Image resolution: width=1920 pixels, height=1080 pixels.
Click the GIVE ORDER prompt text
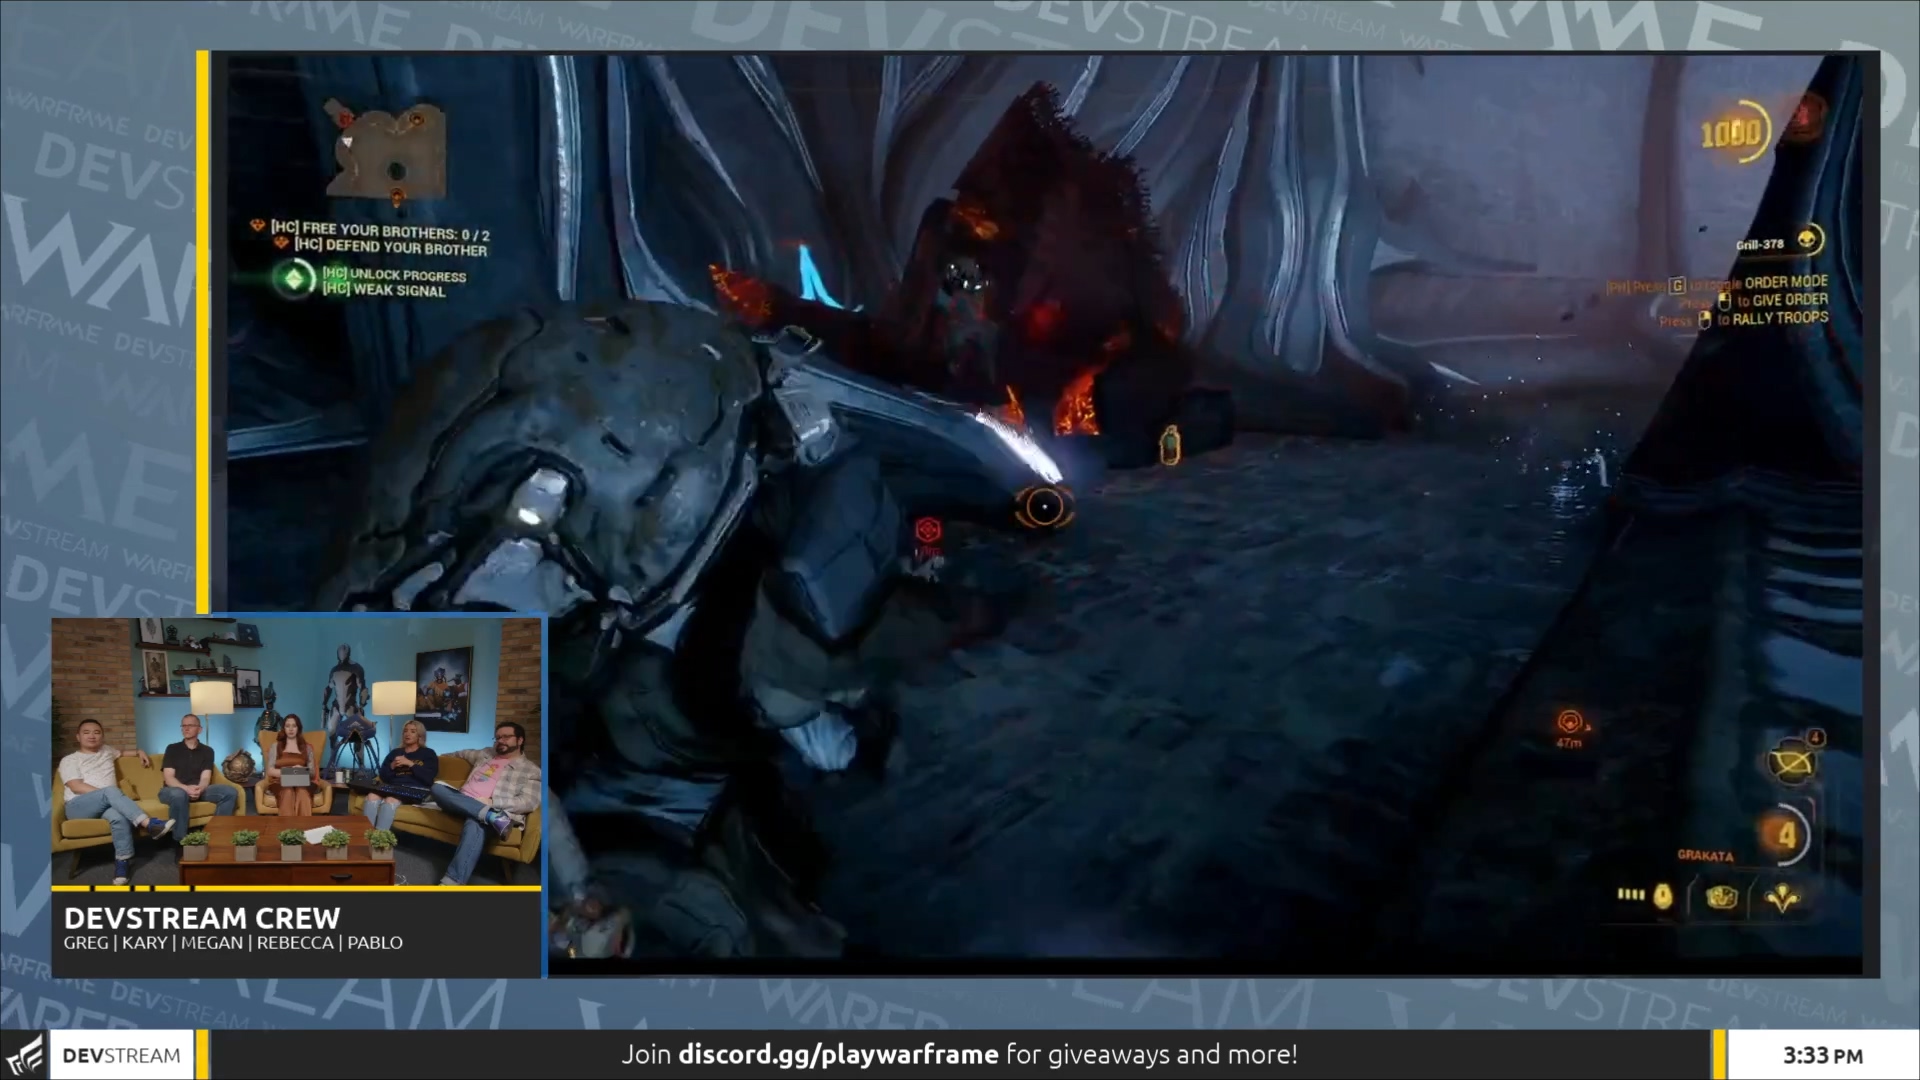coord(1790,300)
